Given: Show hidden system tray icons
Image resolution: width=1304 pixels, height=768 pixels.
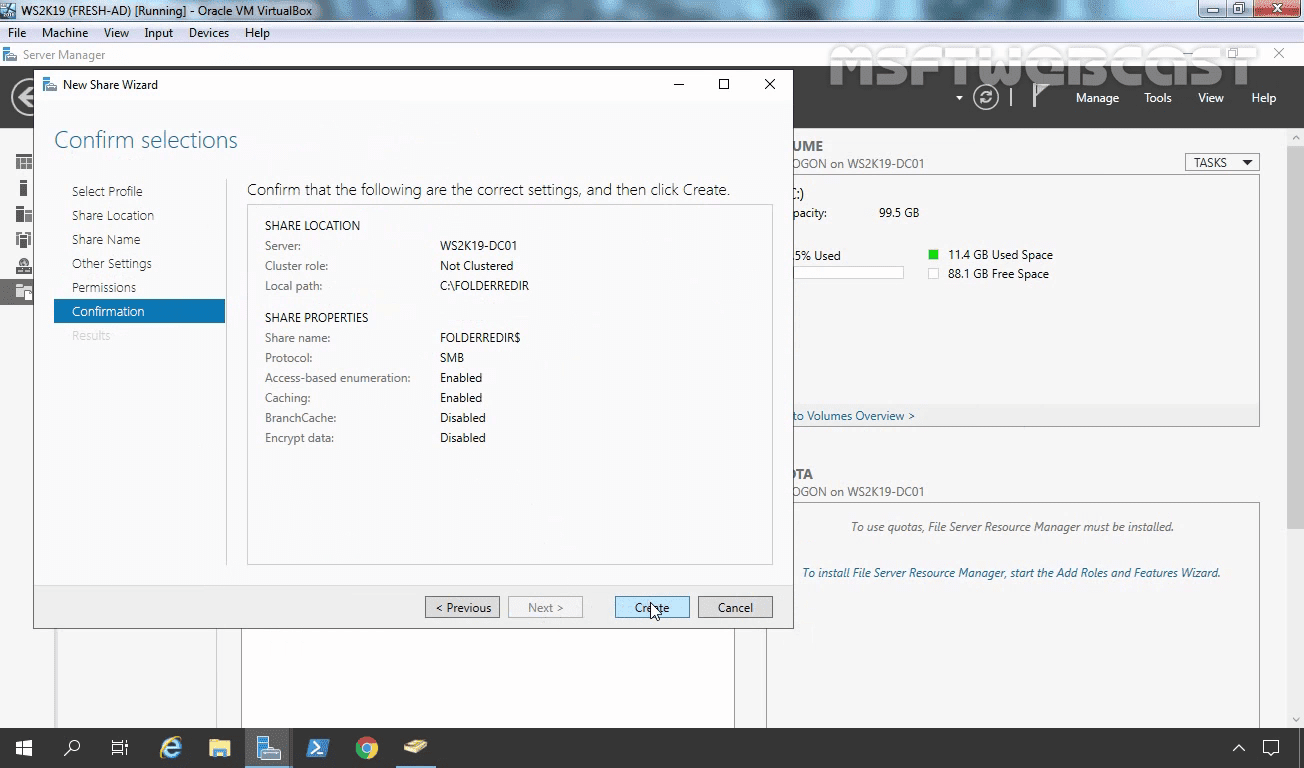Looking at the screenshot, I should pyautogui.click(x=1238, y=747).
